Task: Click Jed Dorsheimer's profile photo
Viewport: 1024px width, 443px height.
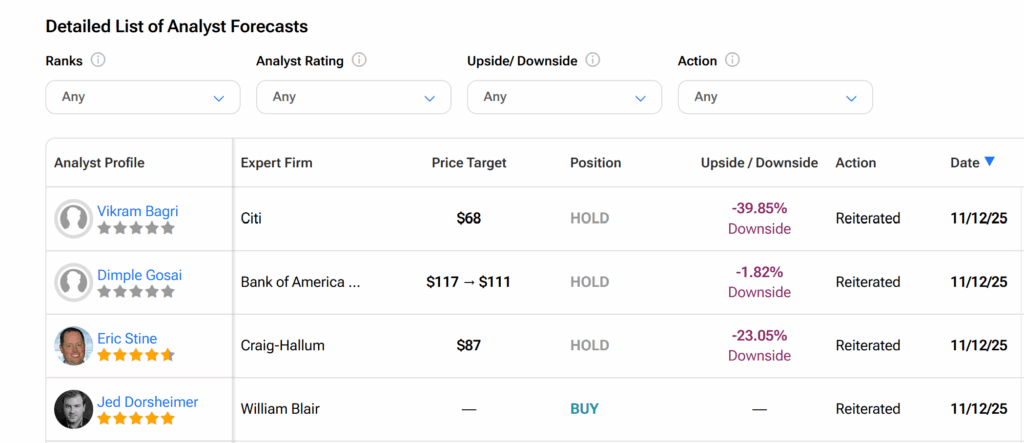Action: click(74, 409)
